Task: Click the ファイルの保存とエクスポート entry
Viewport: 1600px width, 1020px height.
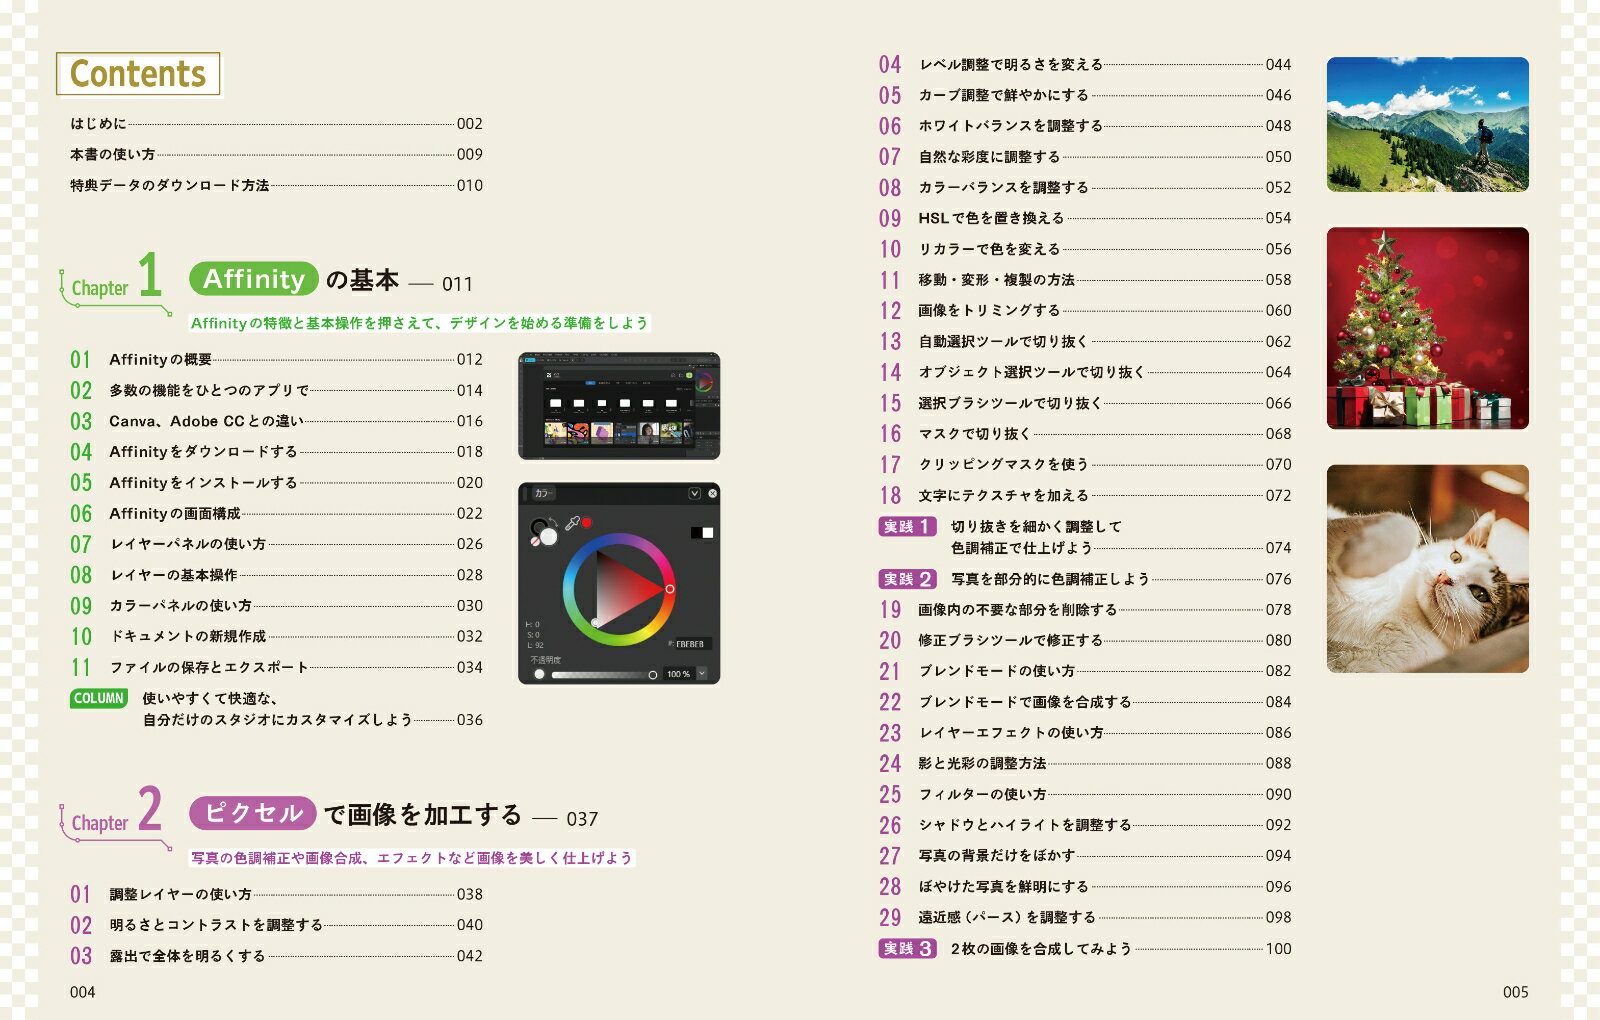Action: pyautogui.click(x=276, y=668)
